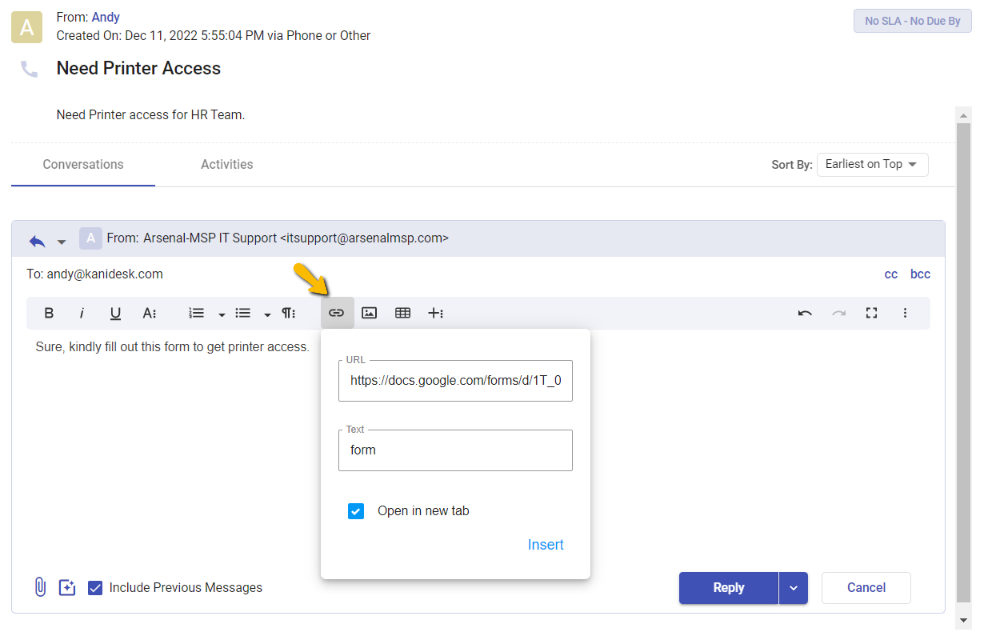The width and height of the screenshot is (982, 632).
Task: Click in the reply message body text
Action: 172,347
